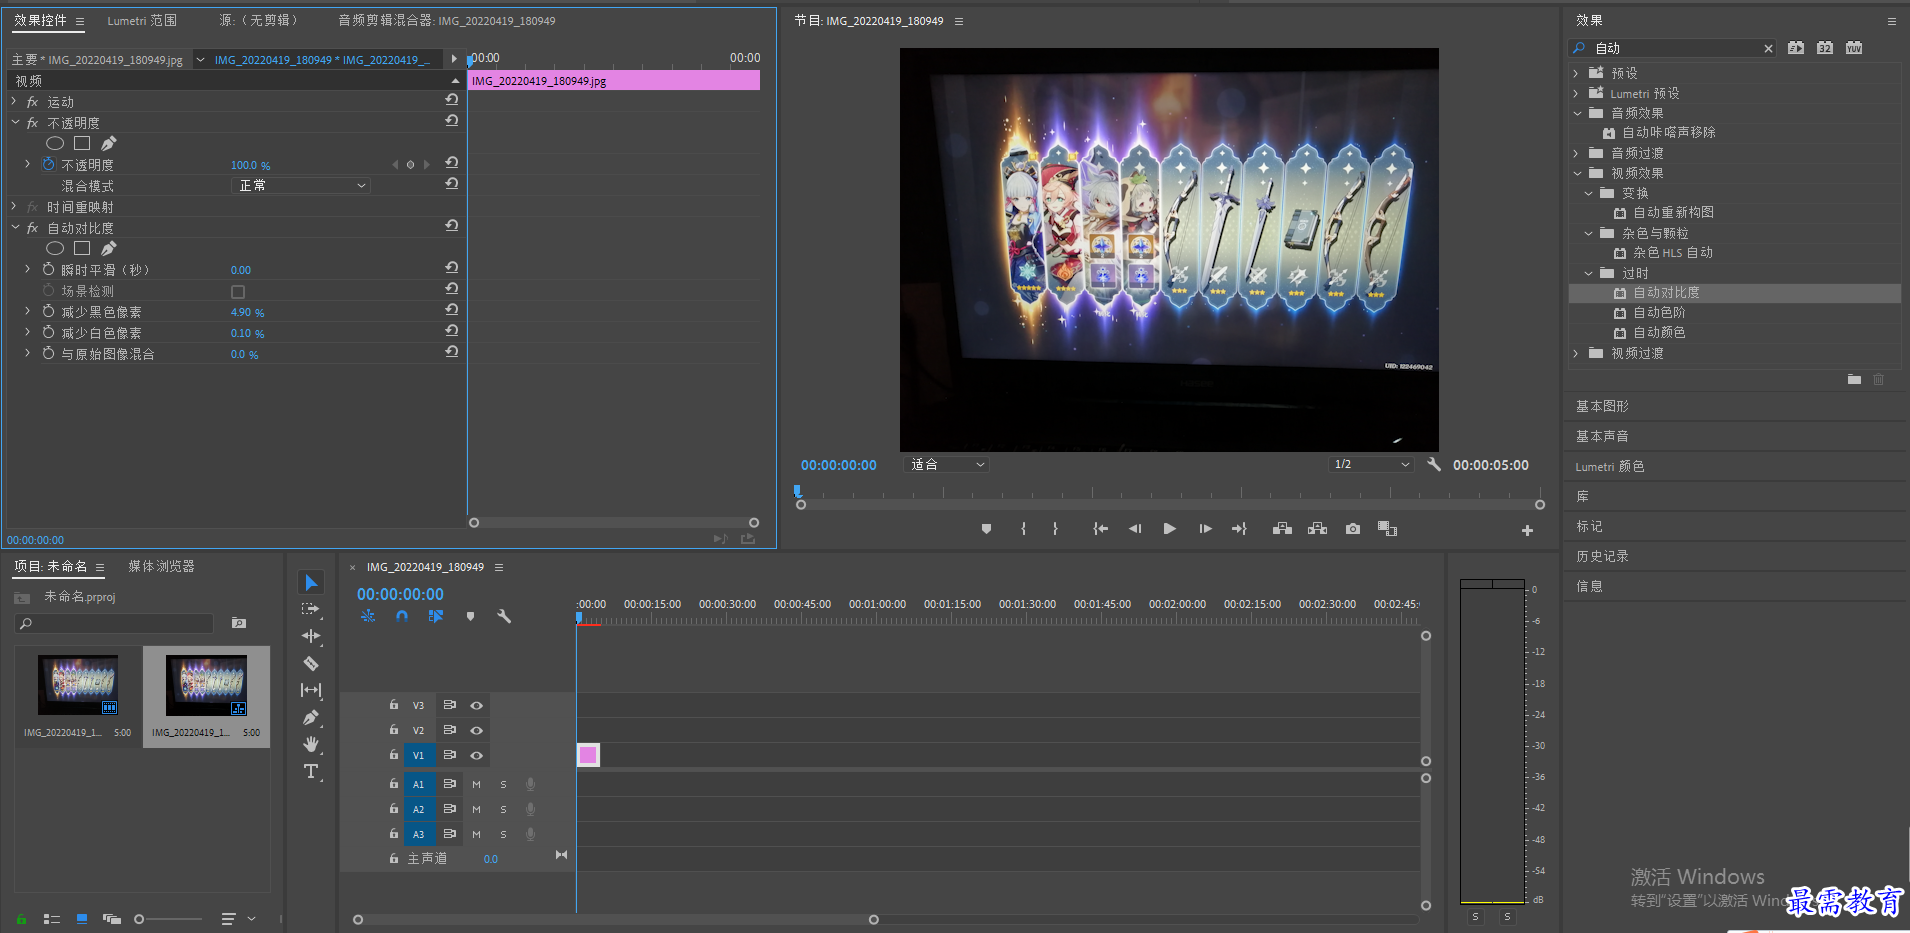1910x933 pixels.
Task: Step back one frame in Program monitor
Action: pos(1135,529)
